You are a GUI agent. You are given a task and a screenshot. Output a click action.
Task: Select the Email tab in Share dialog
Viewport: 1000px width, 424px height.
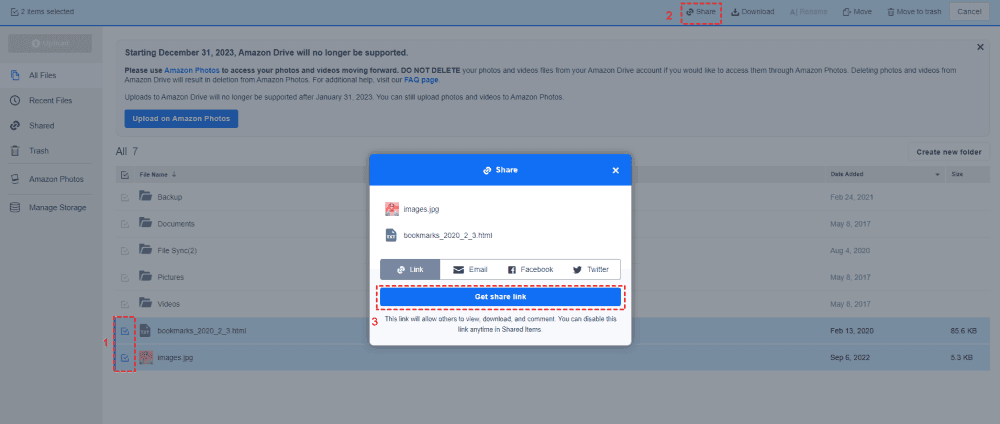[x=470, y=270]
